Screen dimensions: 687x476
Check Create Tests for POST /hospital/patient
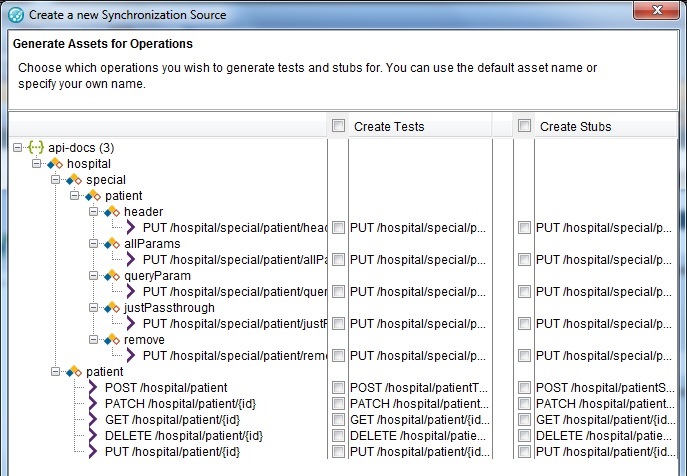(x=339, y=388)
